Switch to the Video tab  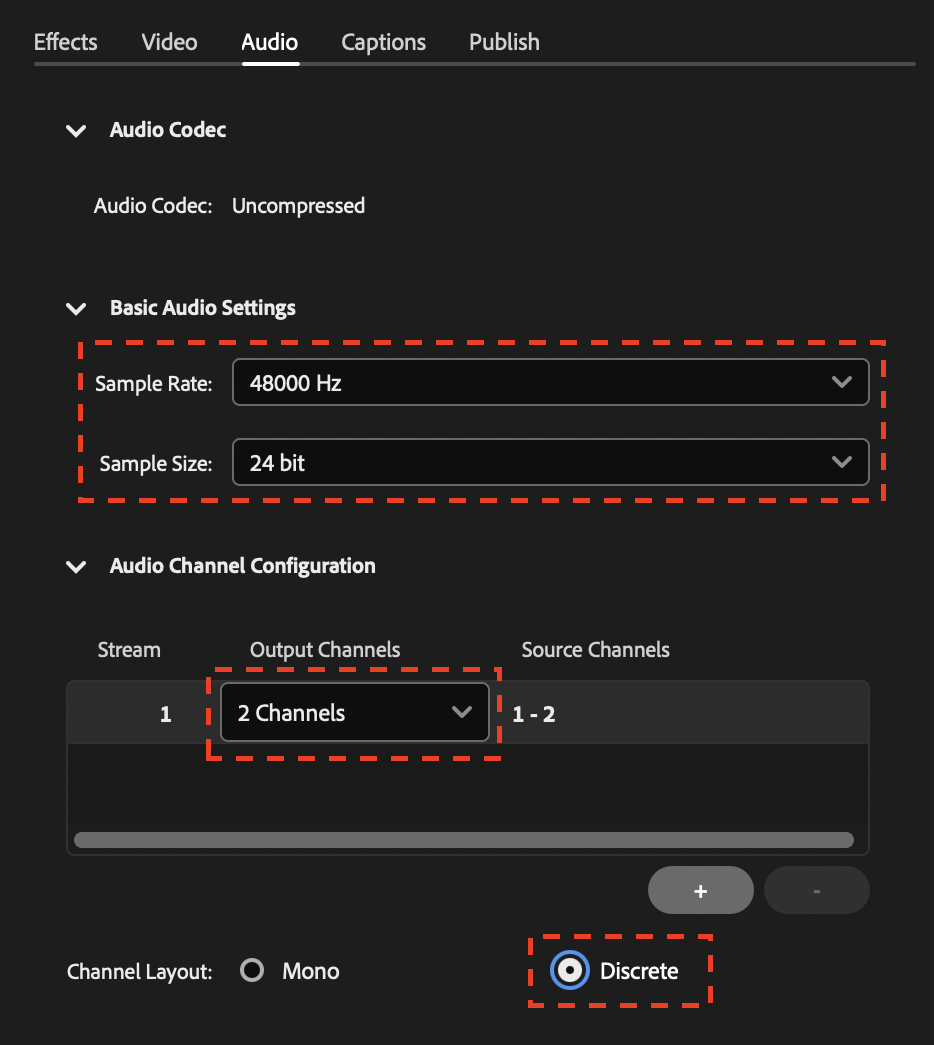[x=168, y=42]
